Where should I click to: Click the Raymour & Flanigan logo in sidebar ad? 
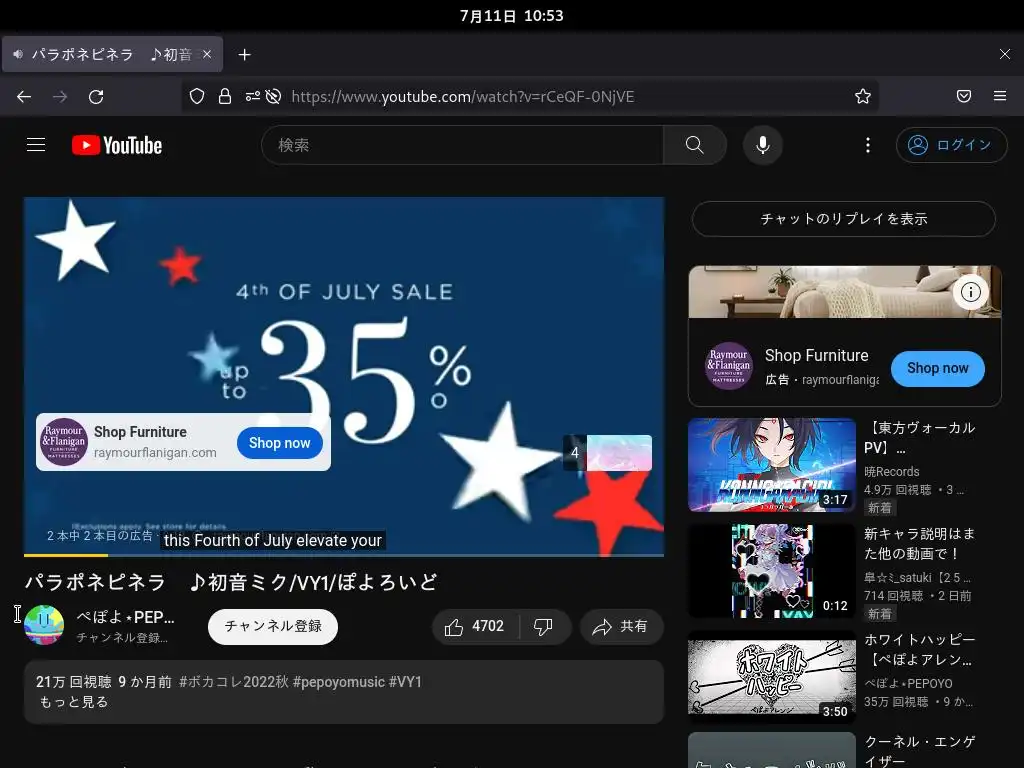729,366
